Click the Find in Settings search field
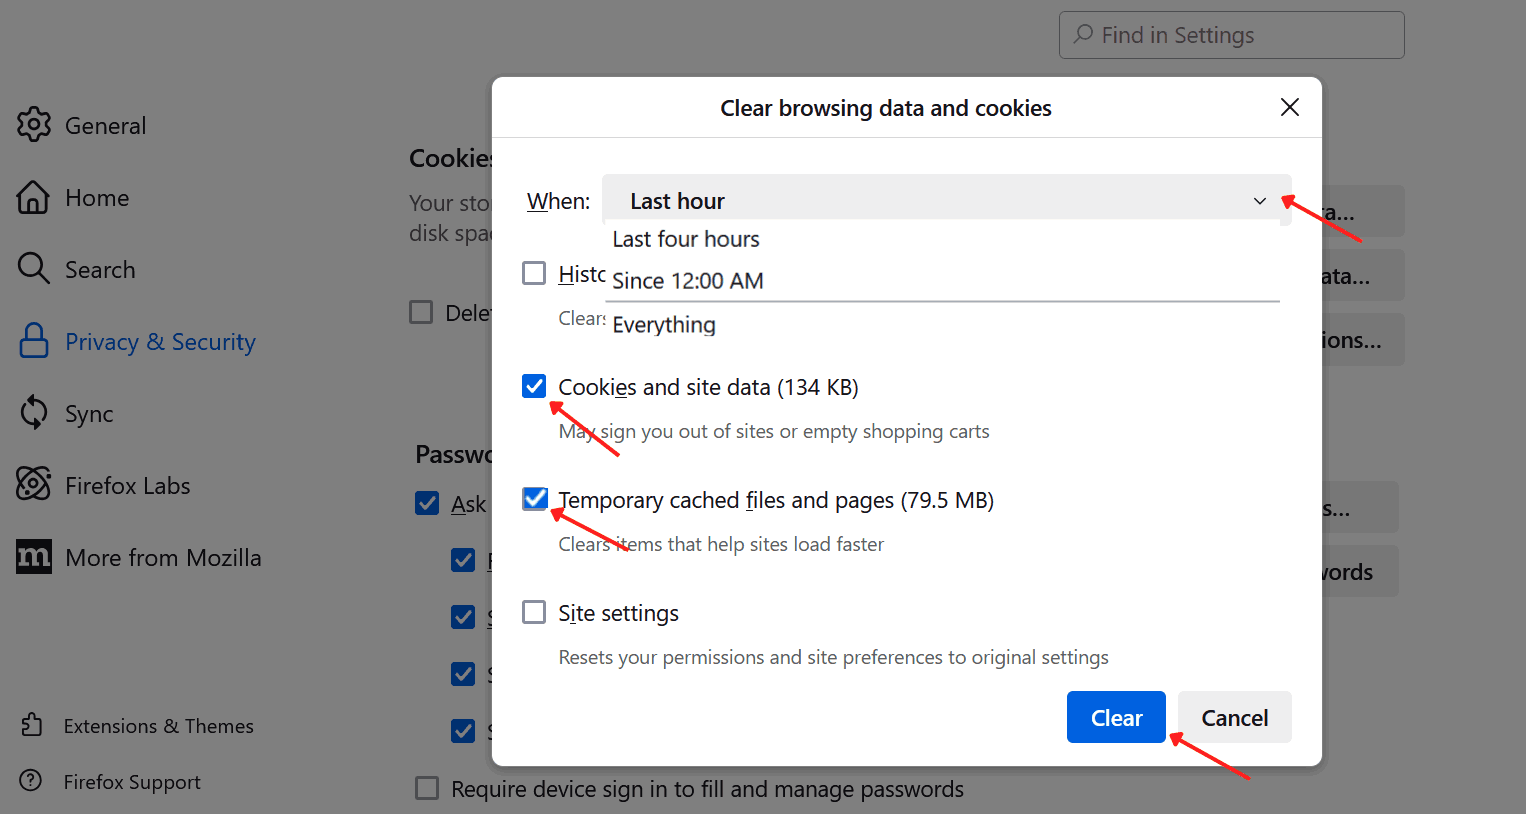1526x814 pixels. coord(1231,34)
